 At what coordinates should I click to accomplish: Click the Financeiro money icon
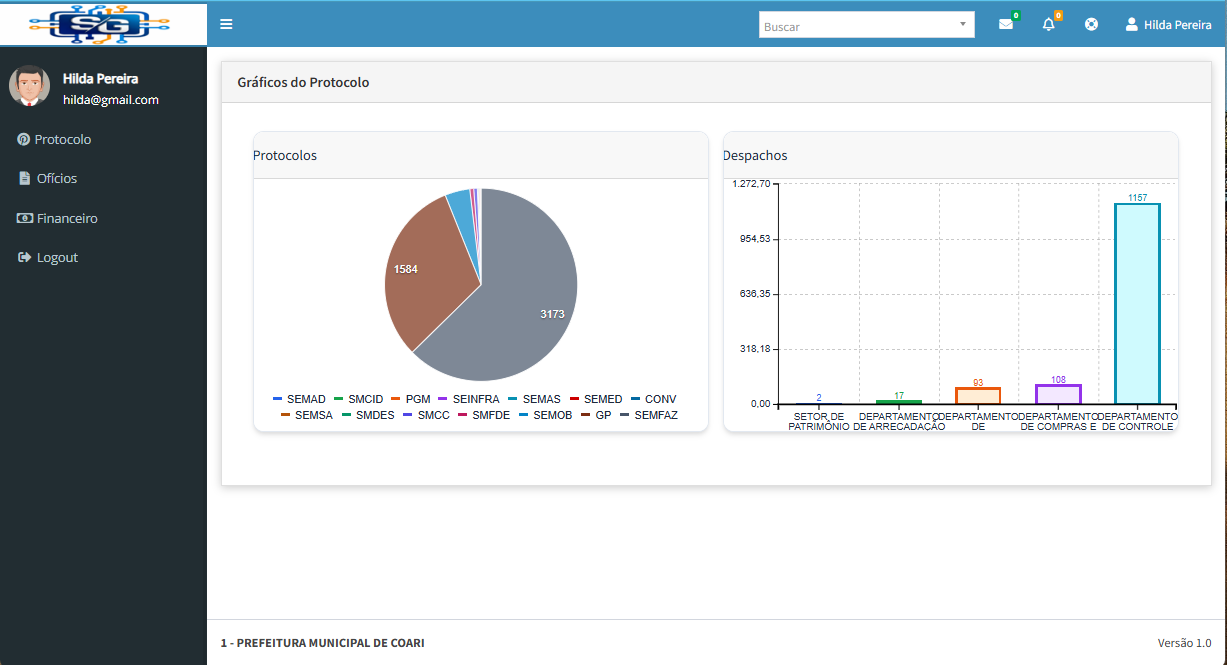25,218
